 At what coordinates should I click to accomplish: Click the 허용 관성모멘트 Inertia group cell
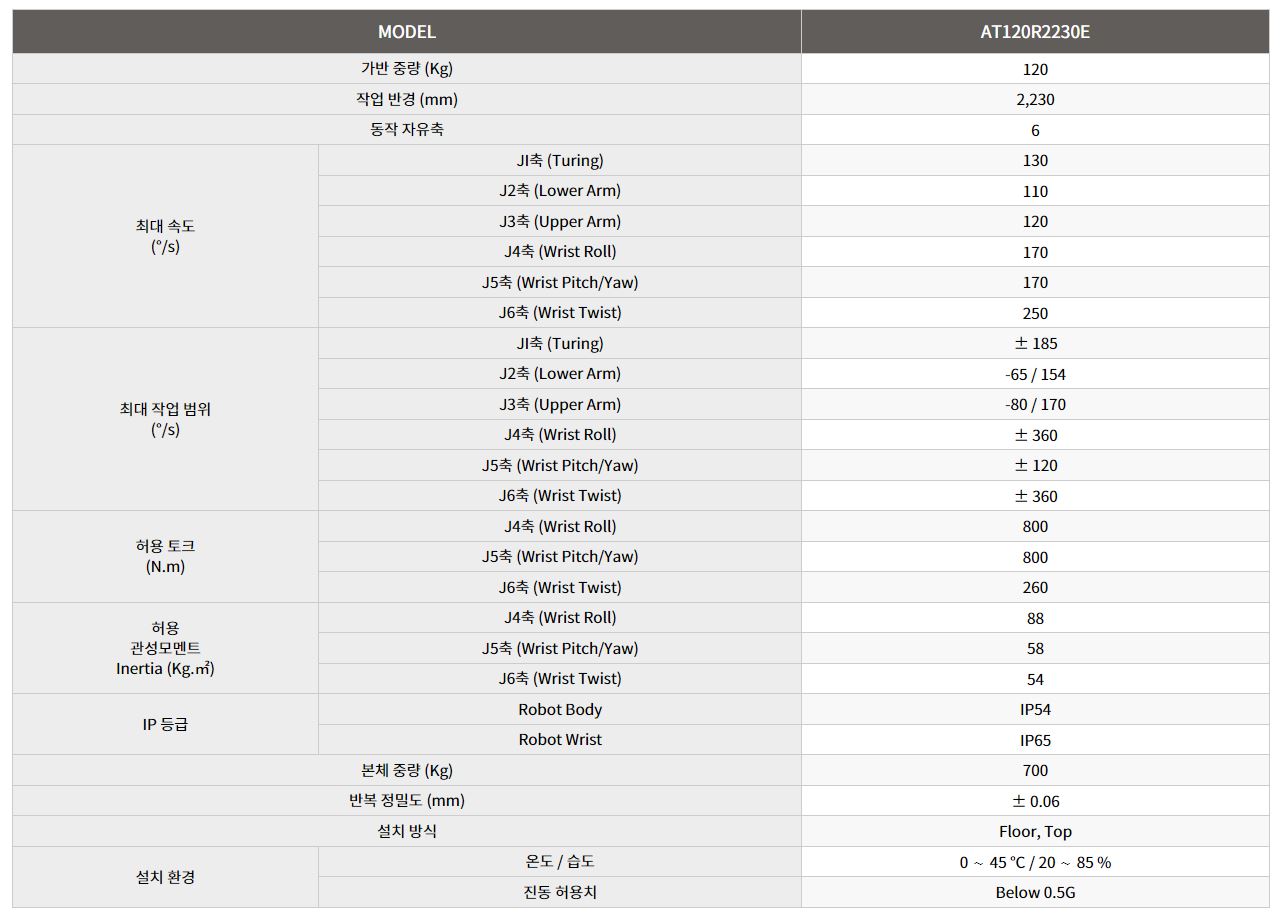pos(165,648)
